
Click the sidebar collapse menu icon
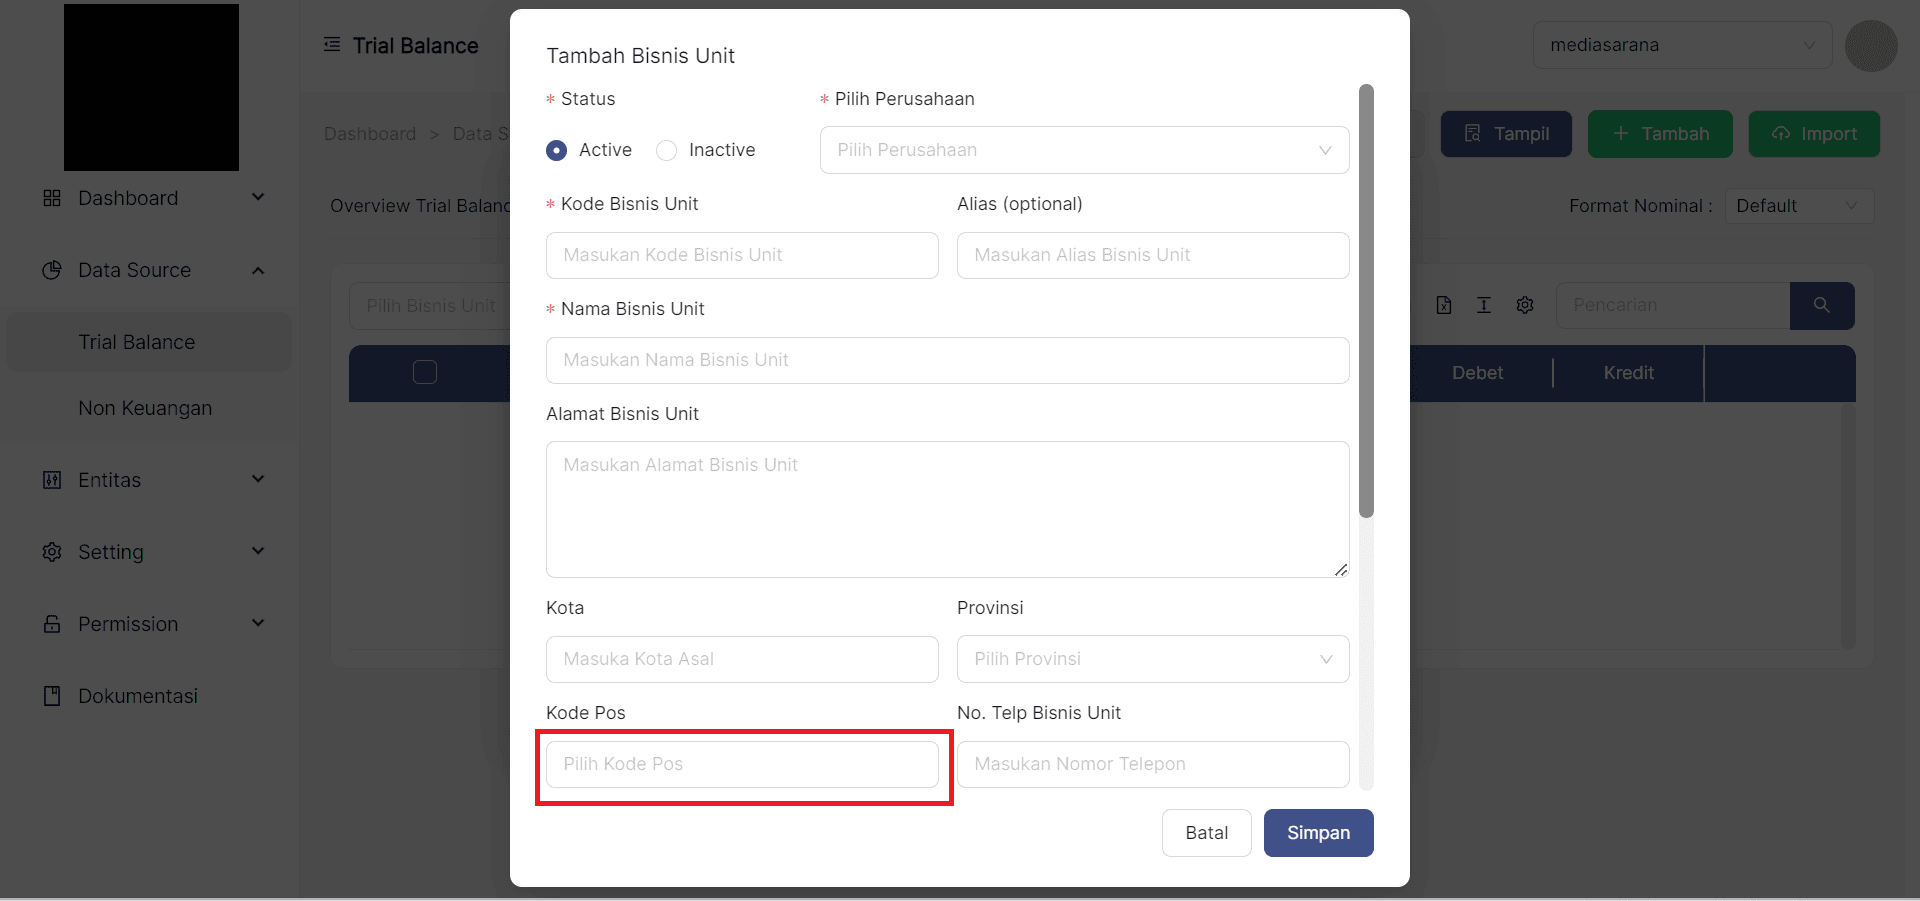click(x=332, y=45)
